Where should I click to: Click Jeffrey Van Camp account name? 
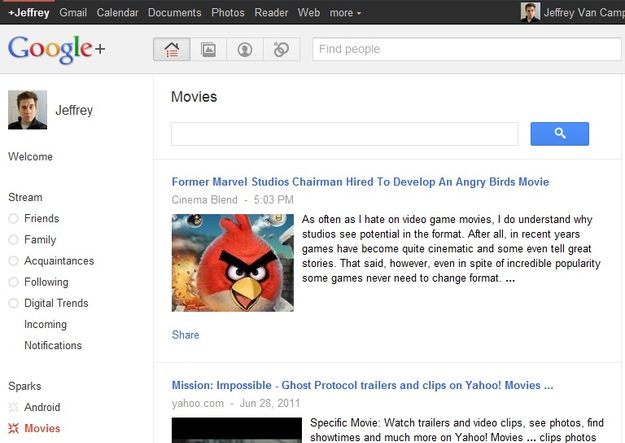(x=584, y=13)
